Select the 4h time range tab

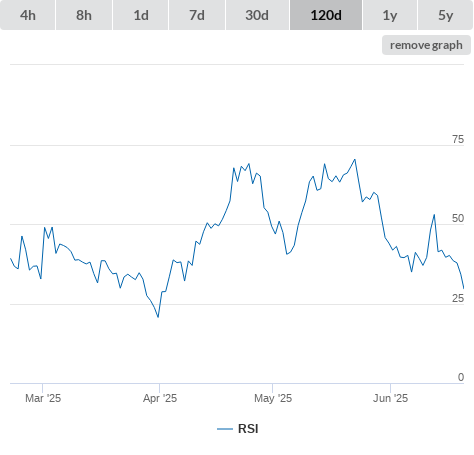click(28, 15)
